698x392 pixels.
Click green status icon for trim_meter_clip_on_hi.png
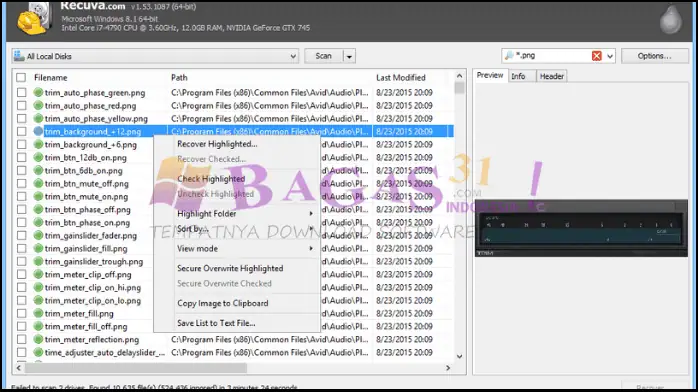tap(38, 287)
